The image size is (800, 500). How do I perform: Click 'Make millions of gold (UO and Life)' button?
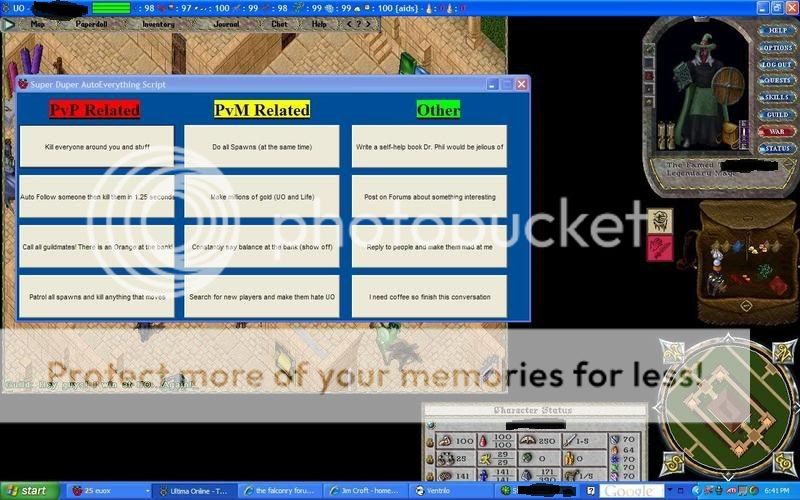coord(262,196)
